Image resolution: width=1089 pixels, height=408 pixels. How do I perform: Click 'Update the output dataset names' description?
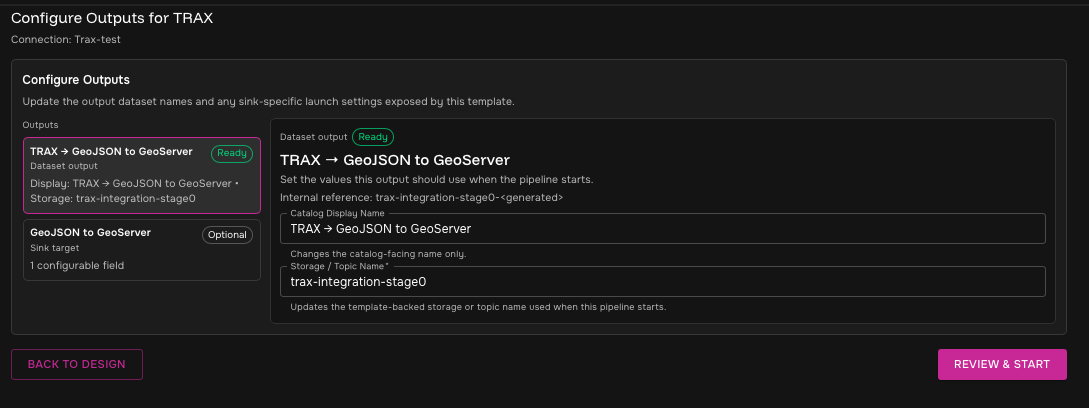click(x=268, y=101)
